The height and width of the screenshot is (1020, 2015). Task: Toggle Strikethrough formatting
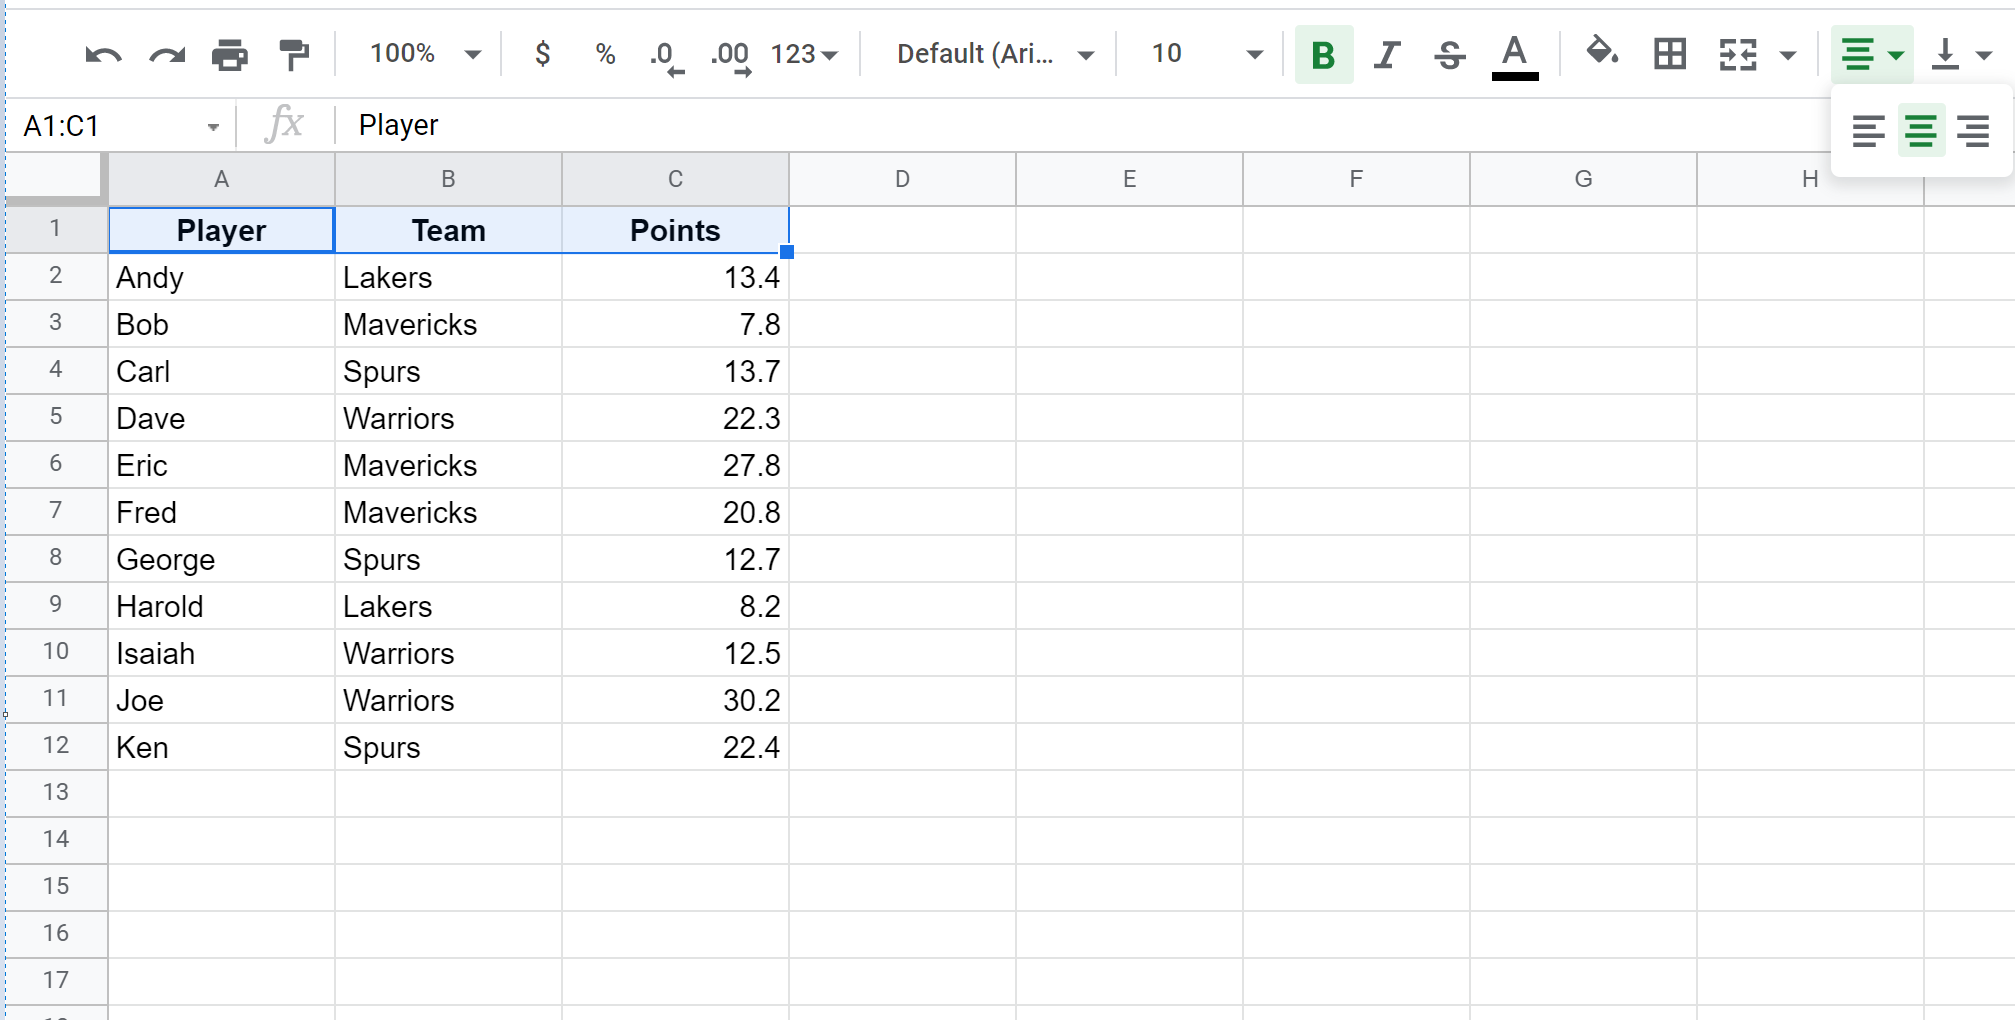(1449, 55)
